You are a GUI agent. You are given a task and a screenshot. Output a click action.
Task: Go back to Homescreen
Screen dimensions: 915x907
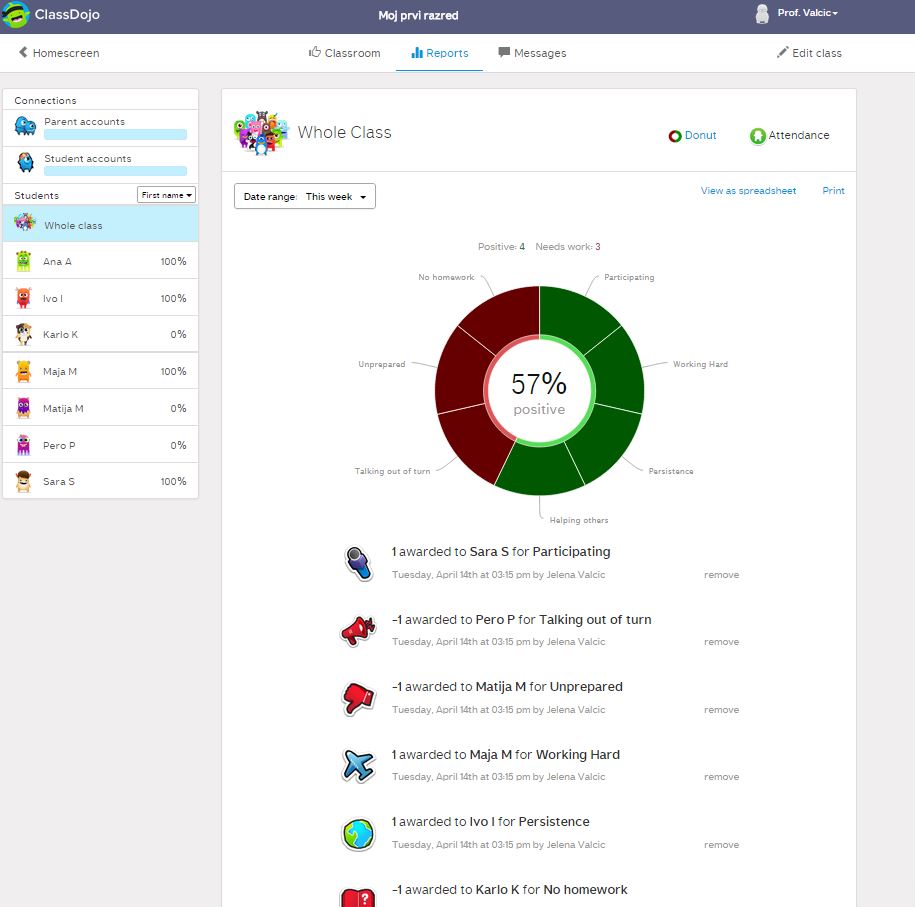pyautogui.click(x=59, y=53)
